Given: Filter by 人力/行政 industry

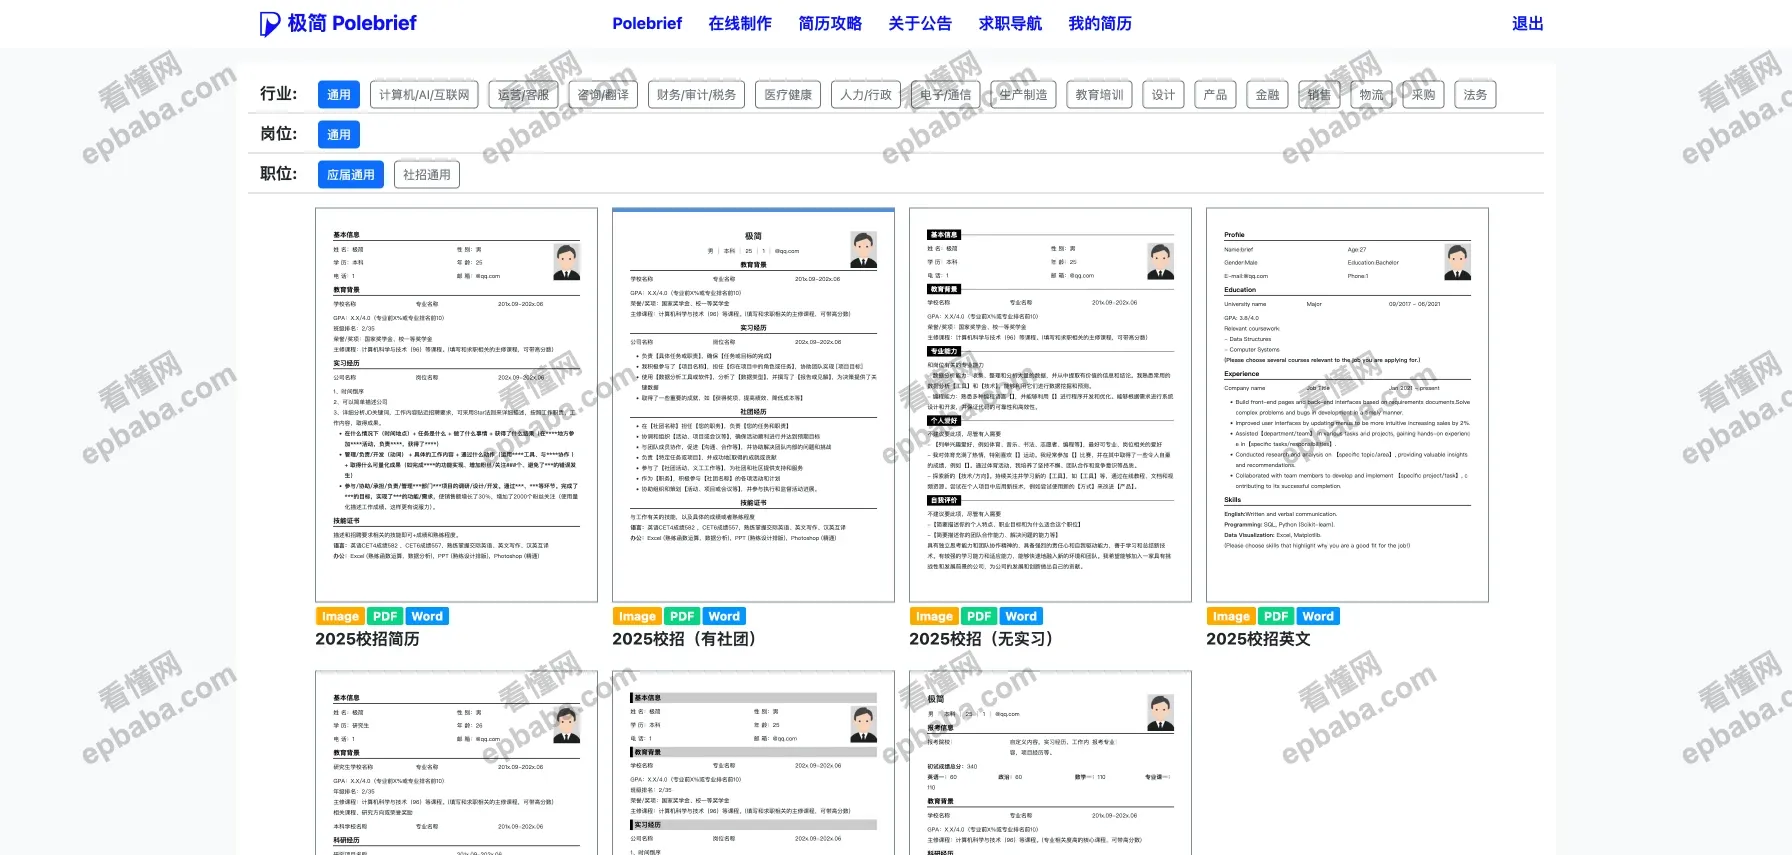Looking at the screenshot, I should [866, 94].
